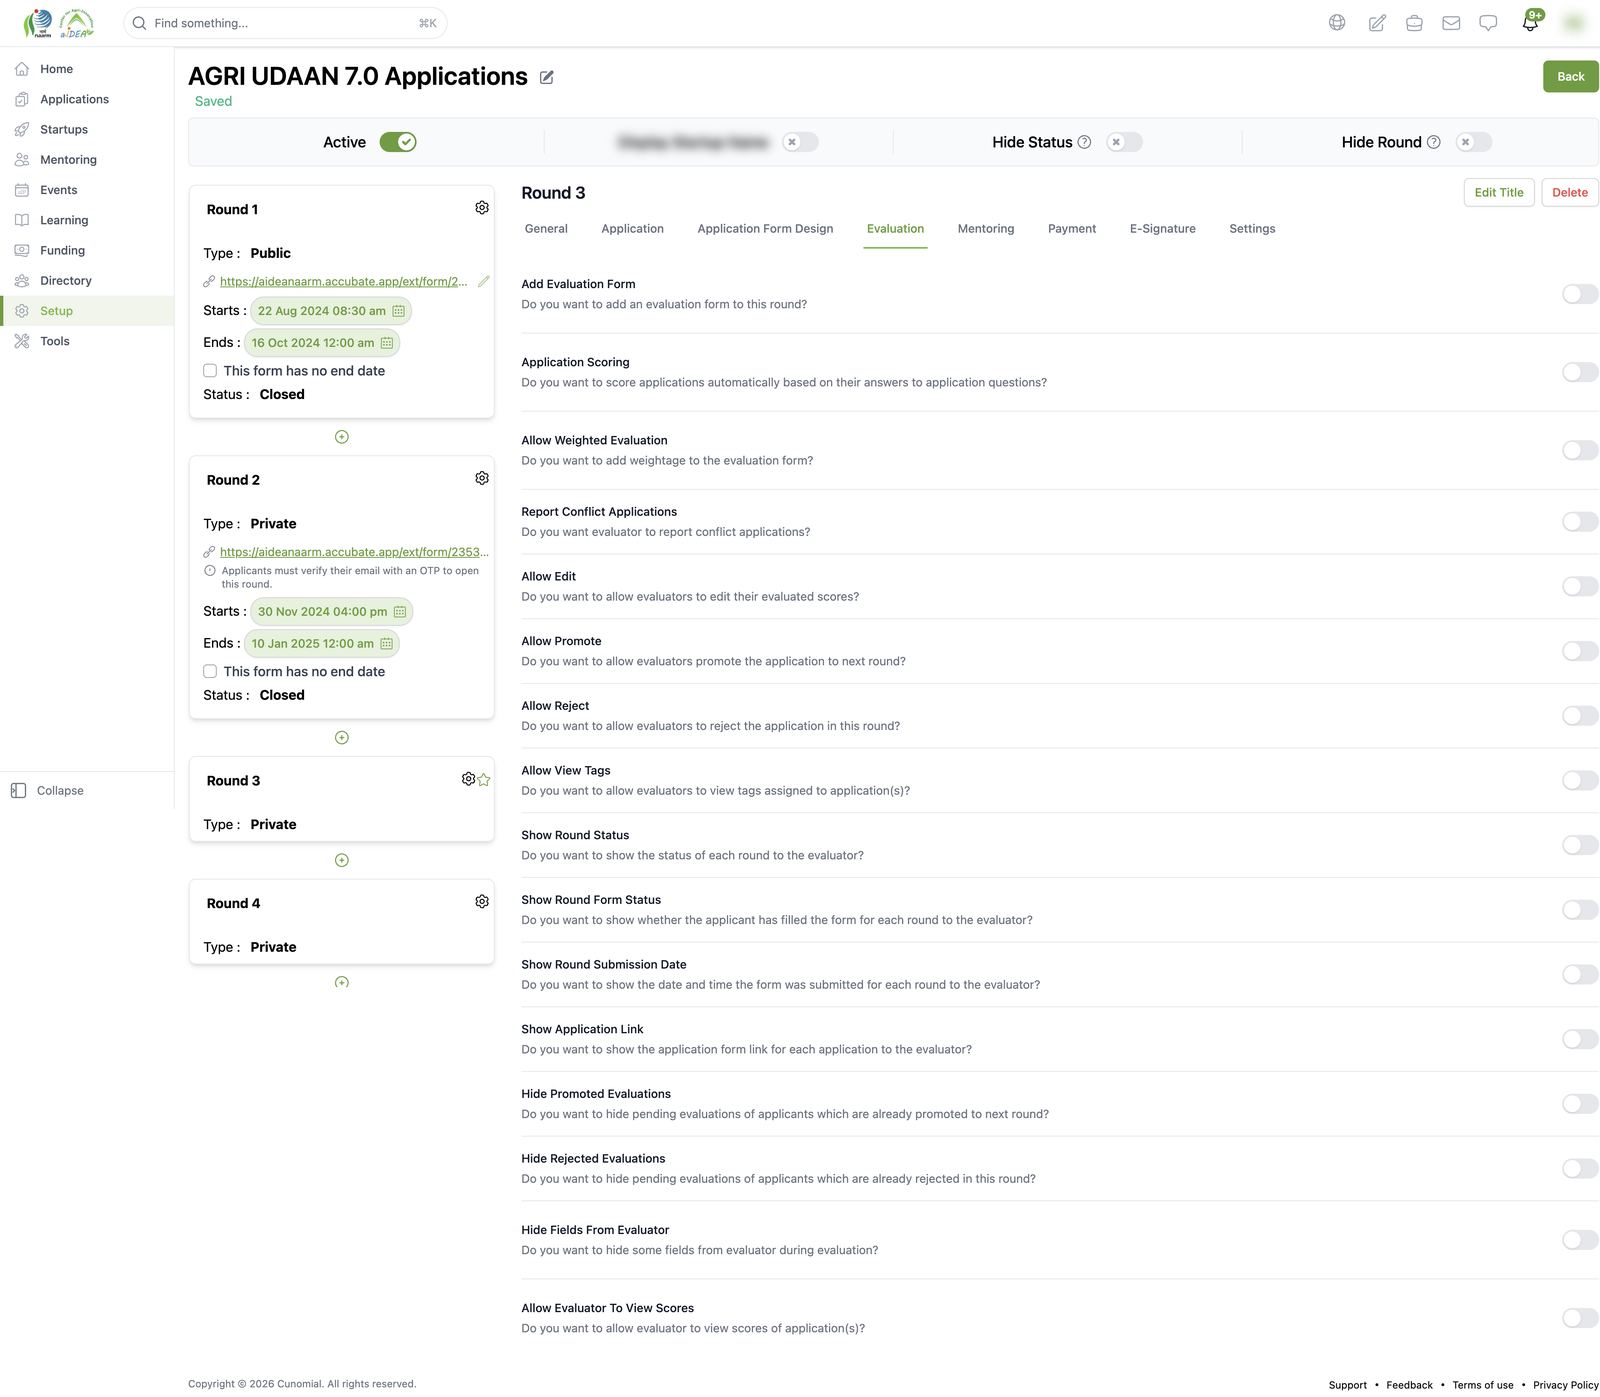Open Round 3 gear settings icon

click(468, 779)
